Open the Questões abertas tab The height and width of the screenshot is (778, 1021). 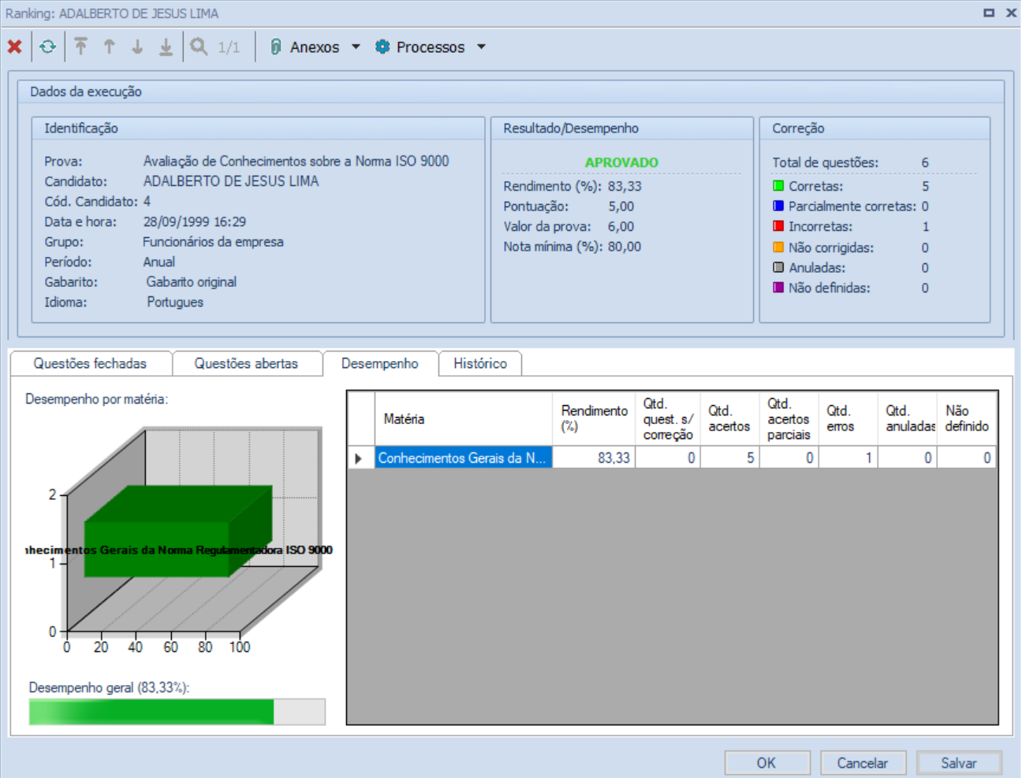point(246,363)
